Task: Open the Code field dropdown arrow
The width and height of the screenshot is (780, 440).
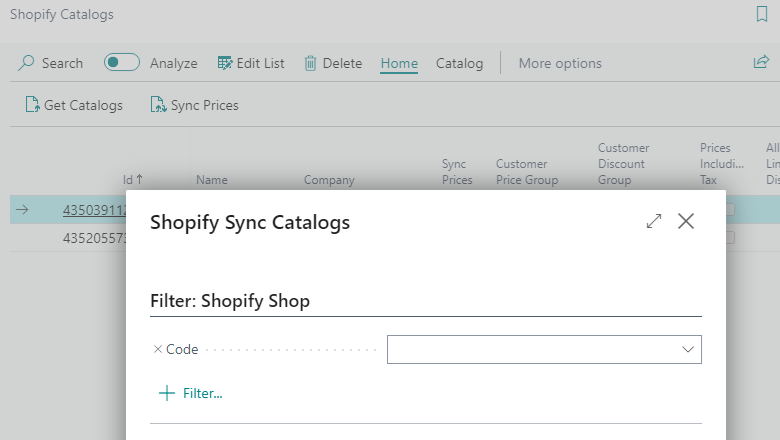Action: 687,349
